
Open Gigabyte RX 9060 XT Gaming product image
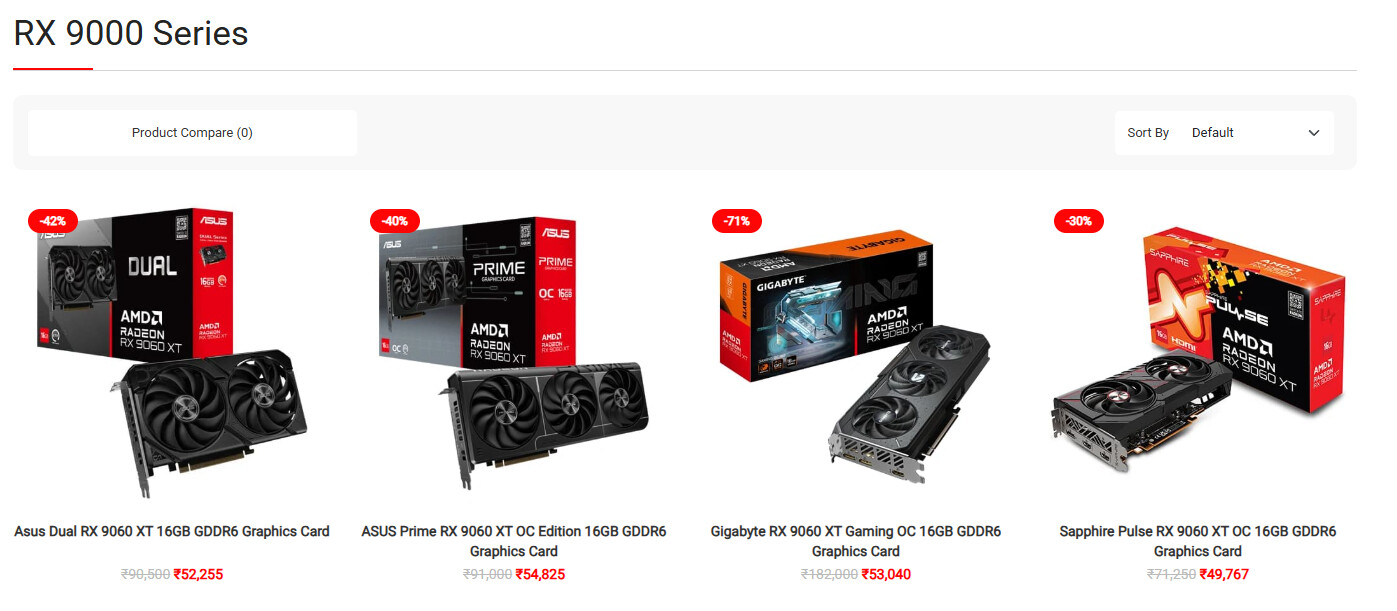pos(856,352)
